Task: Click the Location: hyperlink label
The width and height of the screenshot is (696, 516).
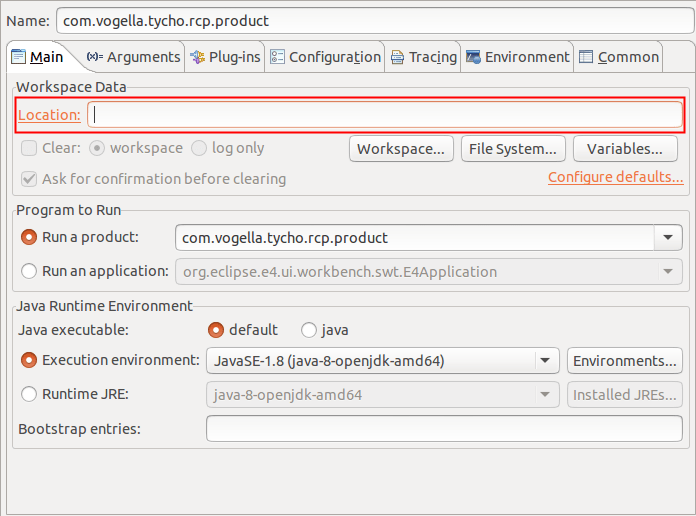Action: point(49,115)
